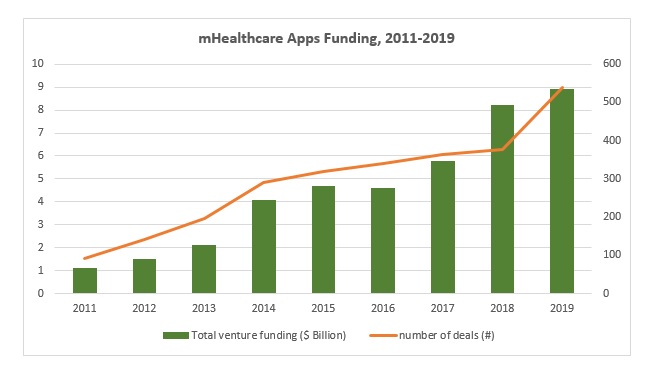Click left axis value 4
This screenshot has height=384, width=657.
pyautogui.click(x=41, y=202)
